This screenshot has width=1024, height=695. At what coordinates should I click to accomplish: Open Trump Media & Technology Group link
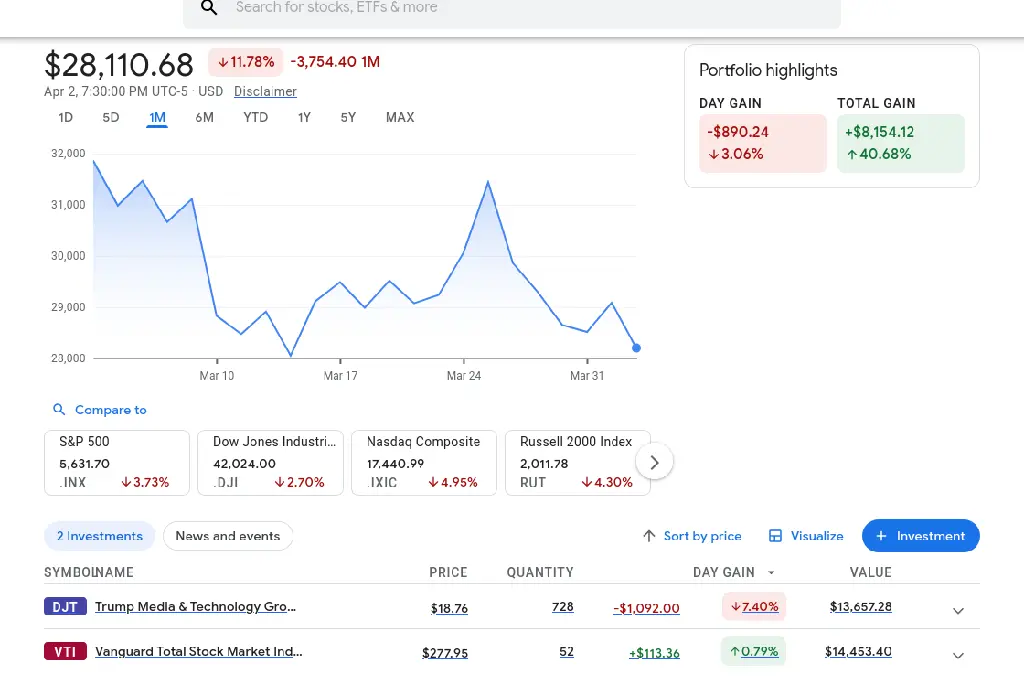coord(195,607)
